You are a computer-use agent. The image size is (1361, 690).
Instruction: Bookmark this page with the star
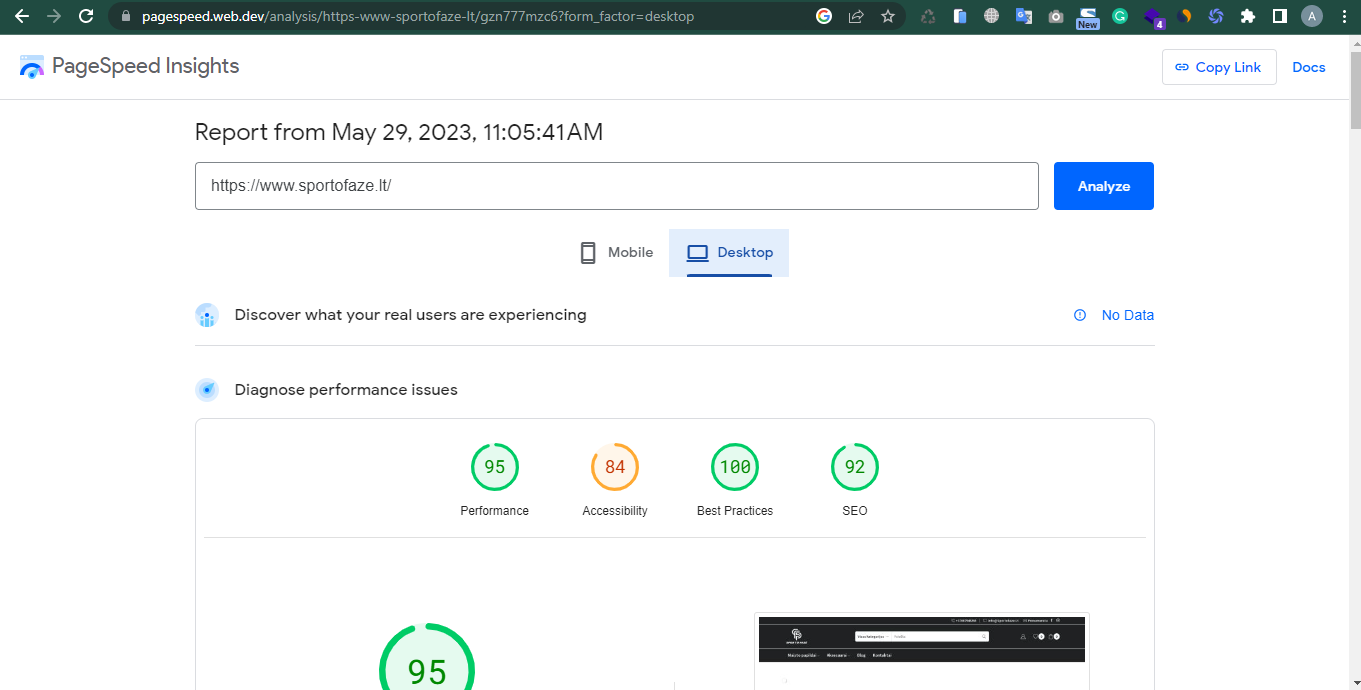(x=888, y=16)
